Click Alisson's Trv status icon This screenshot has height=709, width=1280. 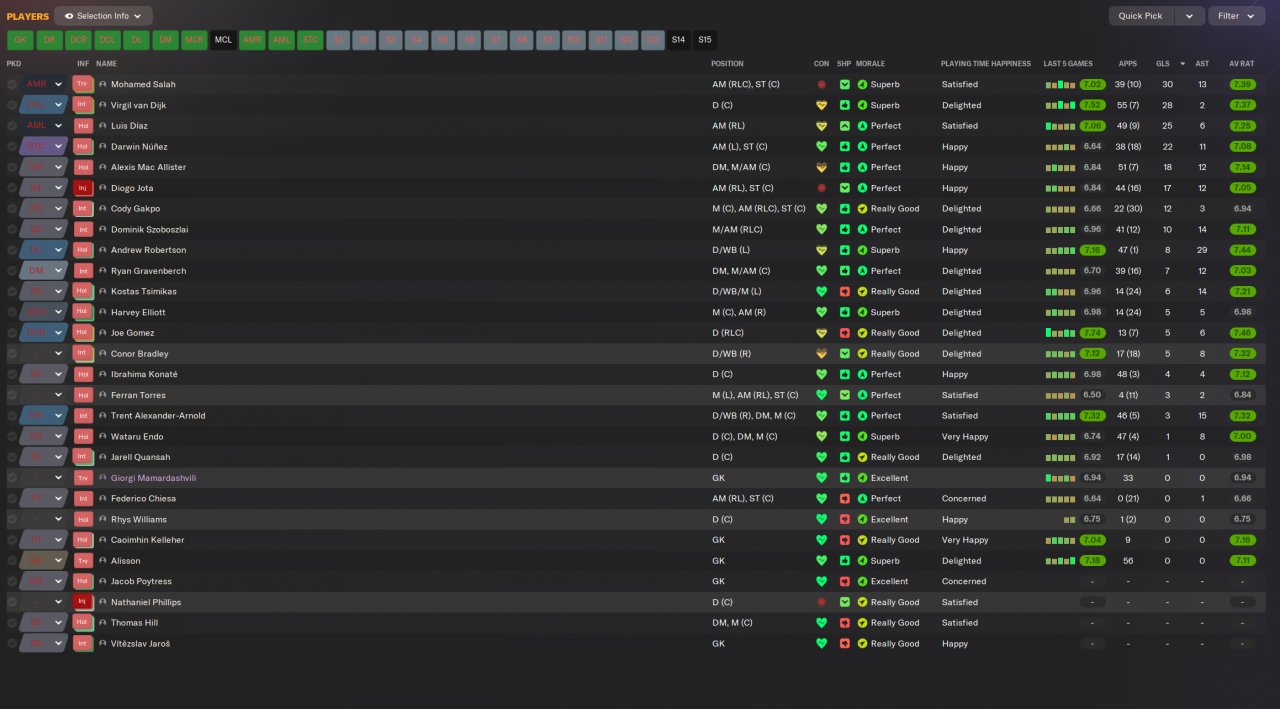point(83,561)
